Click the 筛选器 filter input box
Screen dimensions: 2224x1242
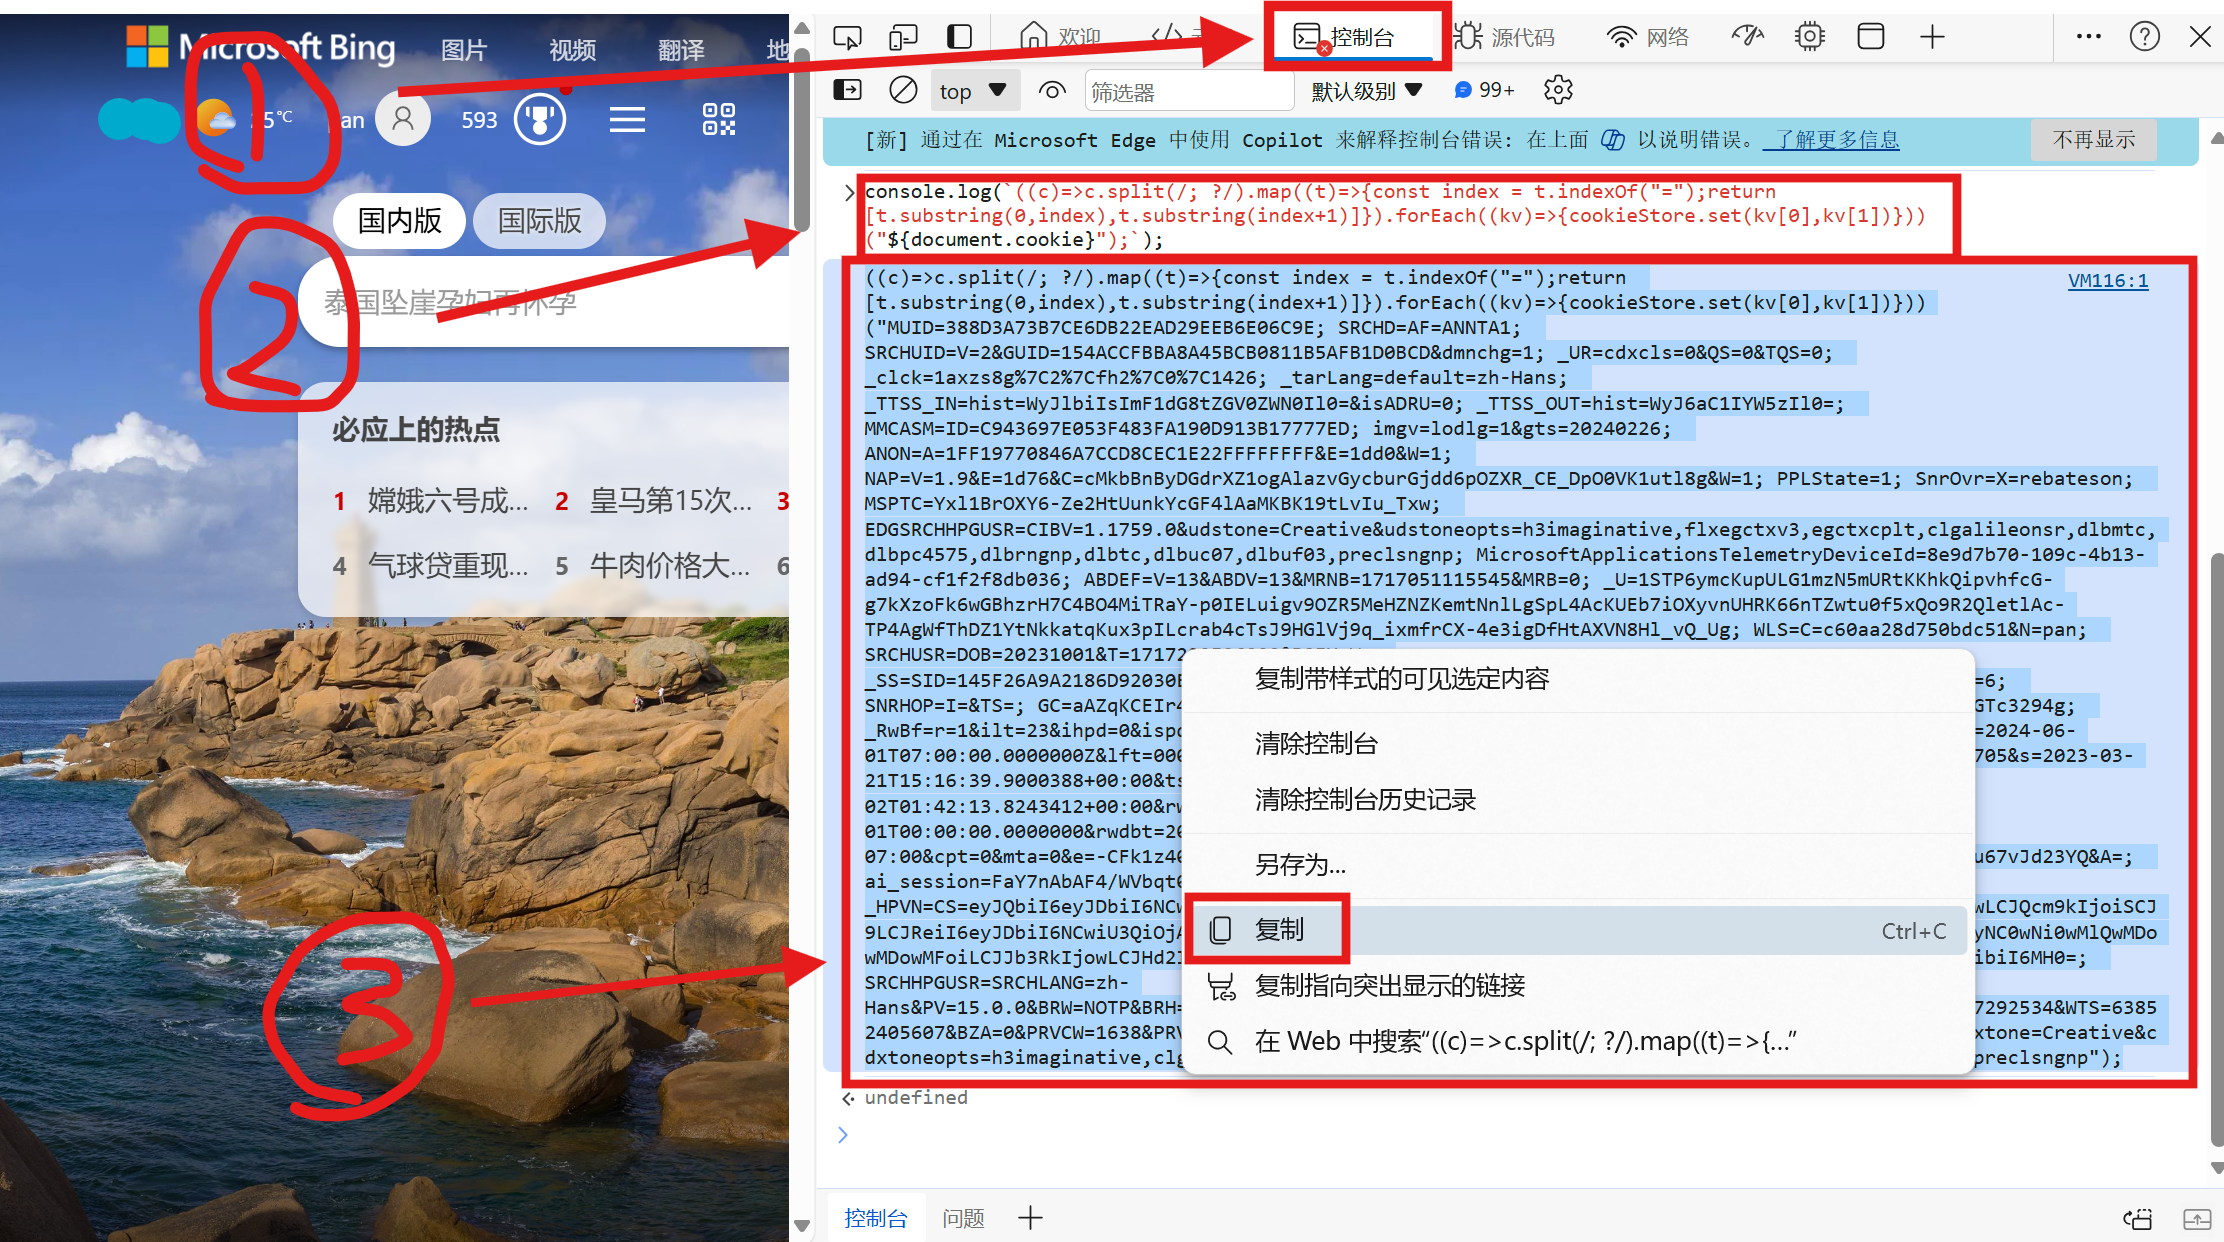click(x=1188, y=91)
